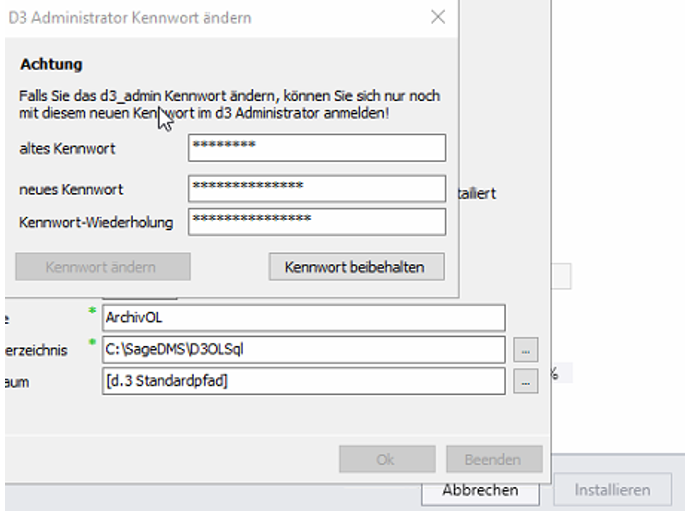Click the altes Kennwort label
The width and height of the screenshot is (685, 511).
tap(66, 149)
